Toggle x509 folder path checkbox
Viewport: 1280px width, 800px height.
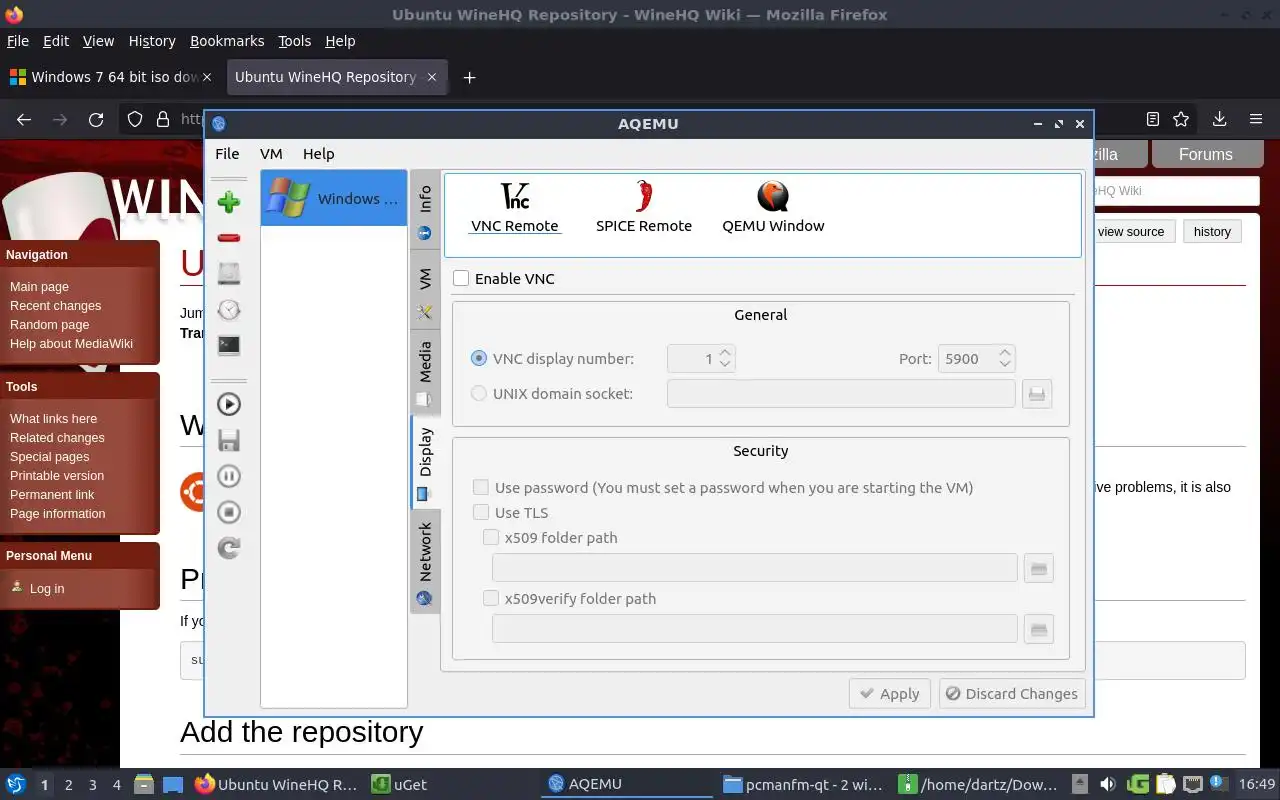[x=491, y=537]
